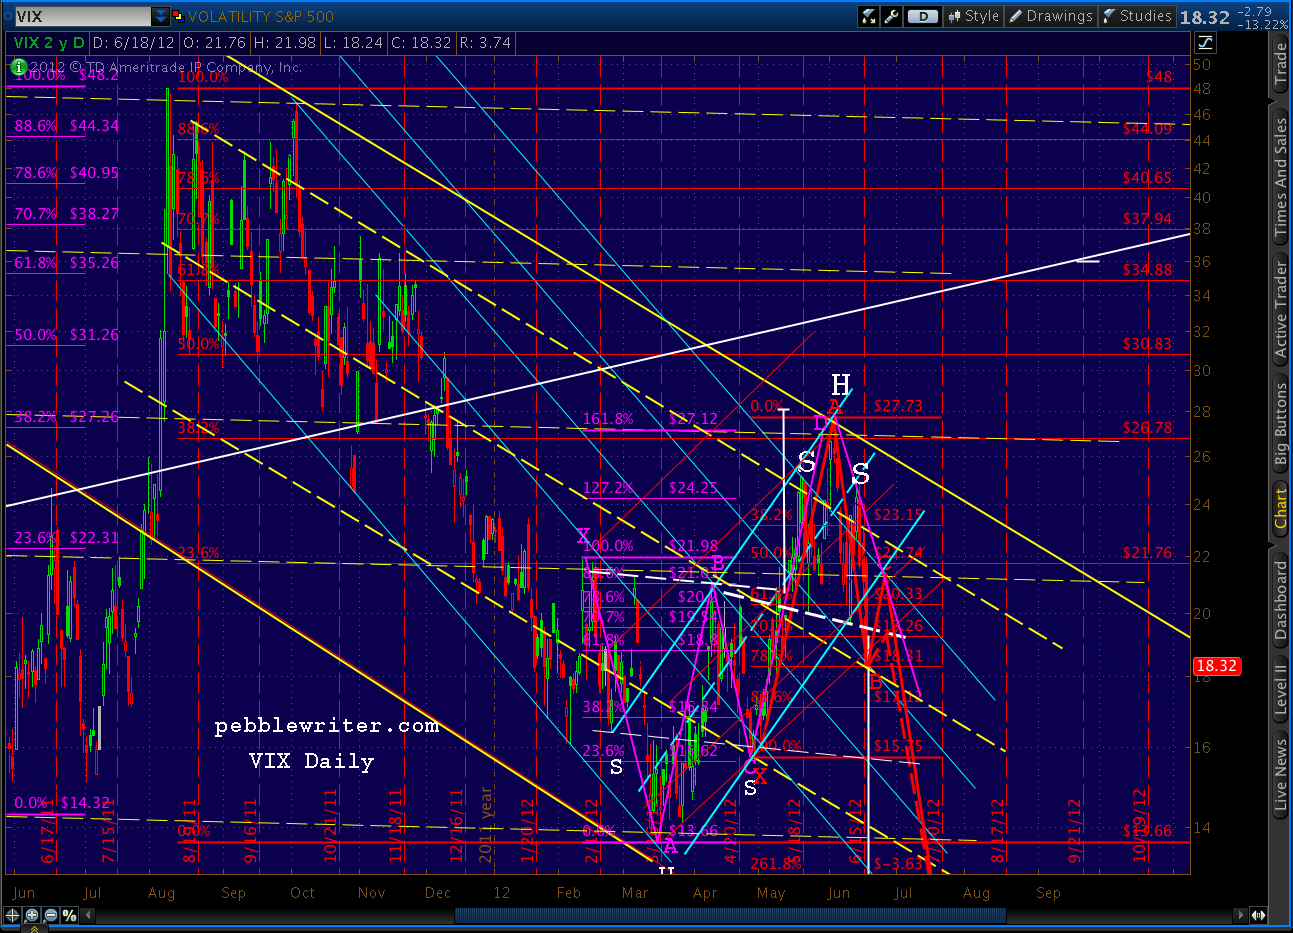Click the 50.0% $31.26 Fibonacci label

coord(66,335)
